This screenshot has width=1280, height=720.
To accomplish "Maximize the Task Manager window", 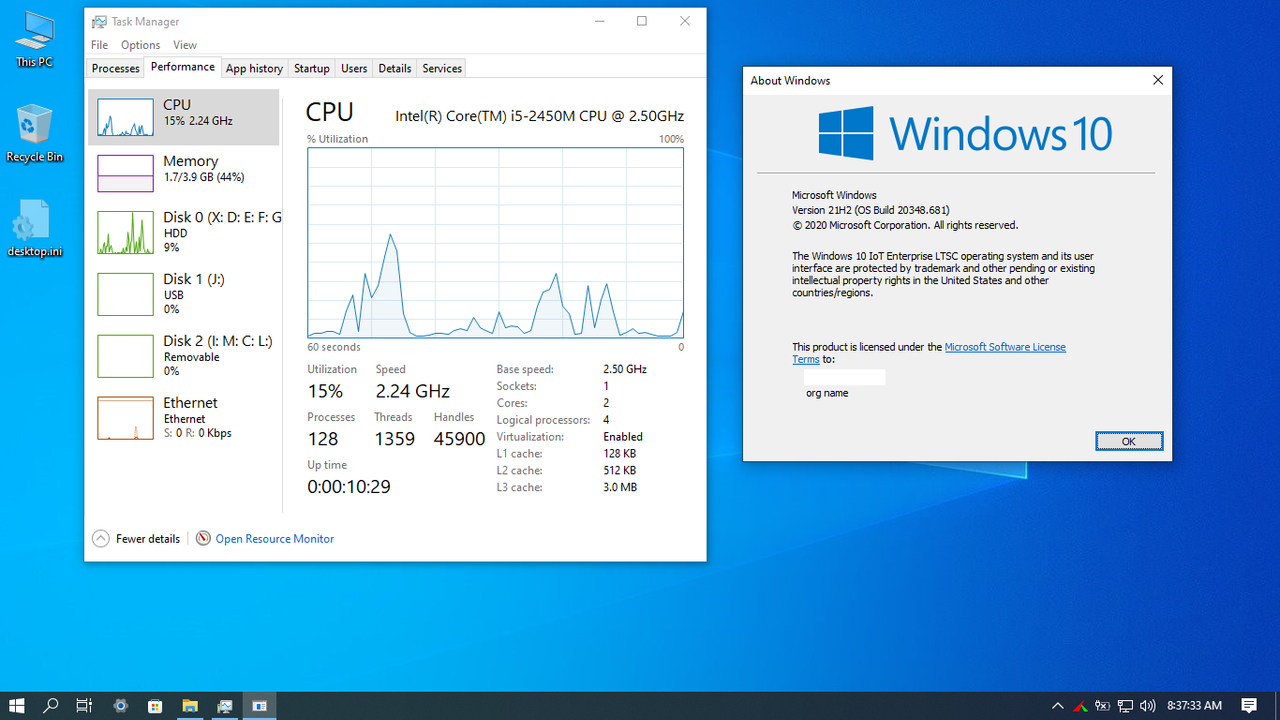I will [642, 21].
